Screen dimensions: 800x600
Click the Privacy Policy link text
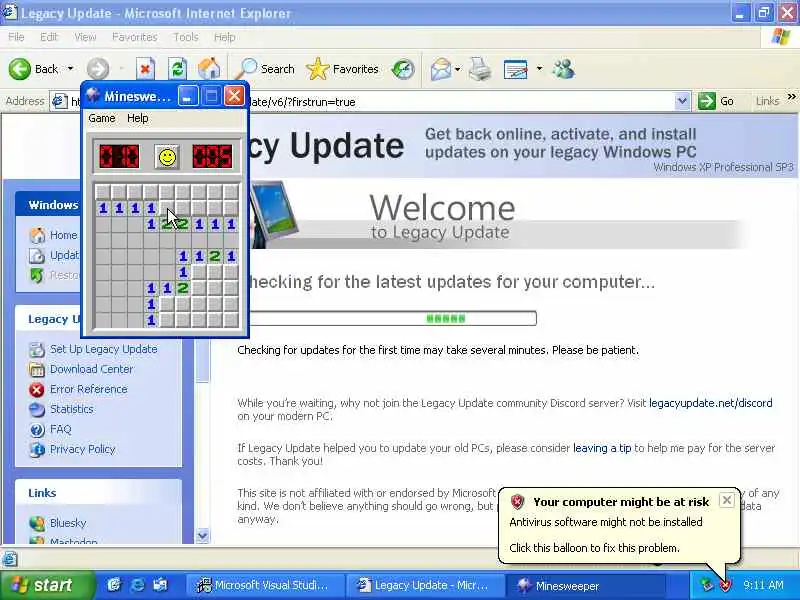point(83,449)
